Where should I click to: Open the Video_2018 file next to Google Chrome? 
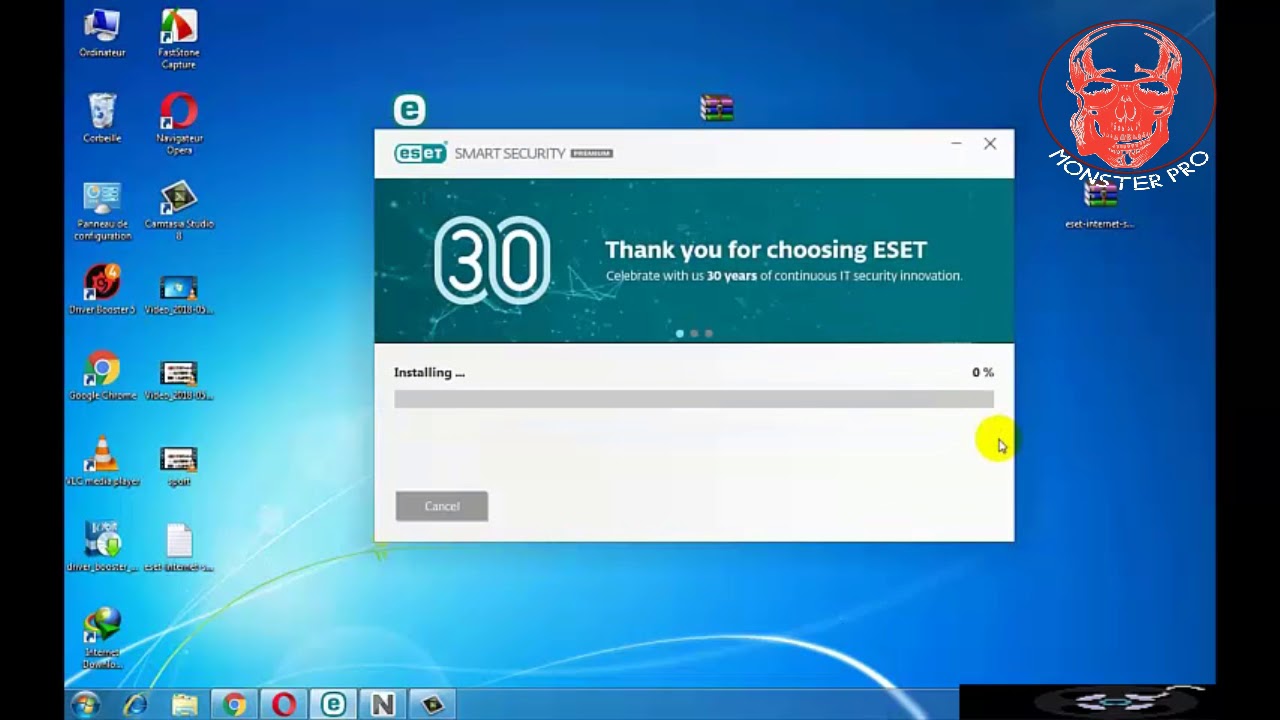coord(179,379)
